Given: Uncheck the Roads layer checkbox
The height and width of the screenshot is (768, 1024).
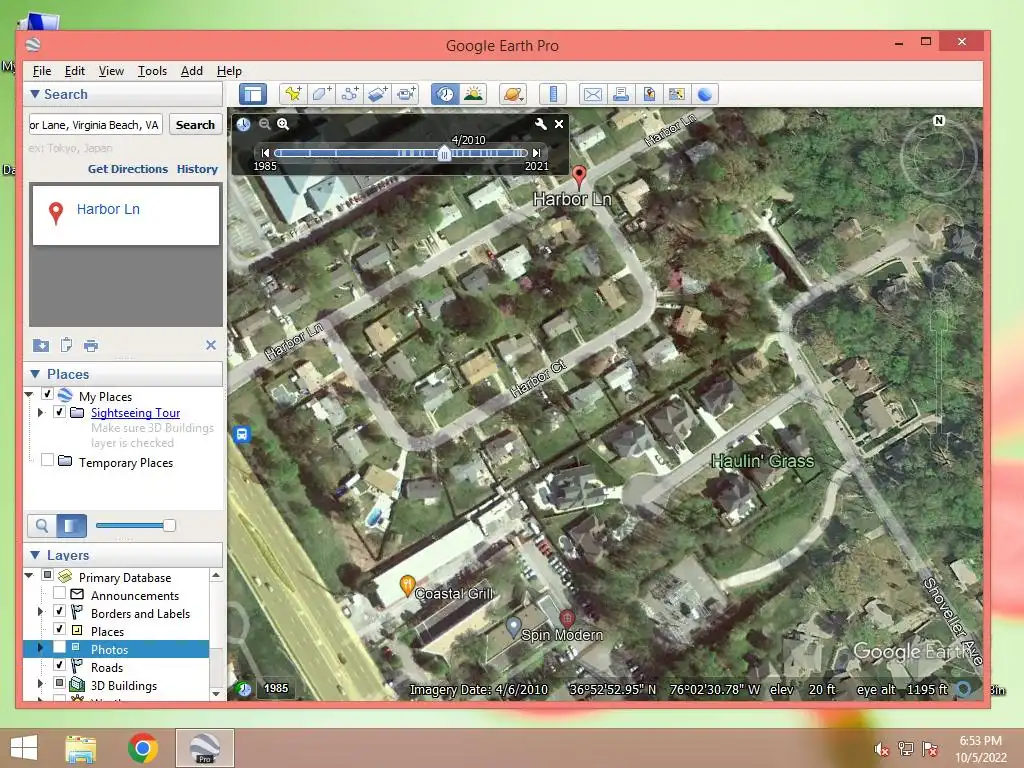Looking at the screenshot, I should pyautogui.click(x=59, y=665).
